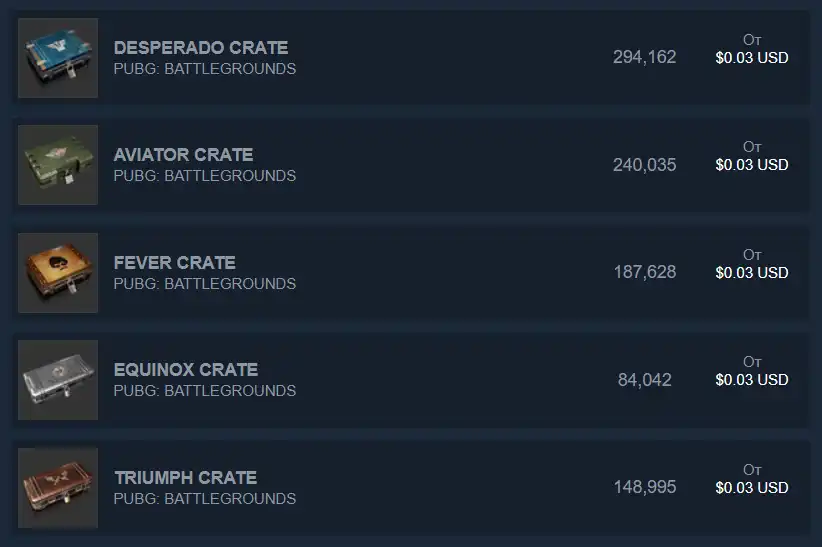Click the Triumph Crate quantity 148,995
The width and height of the screenshot is (822, 547).
(x=644, y=488)
